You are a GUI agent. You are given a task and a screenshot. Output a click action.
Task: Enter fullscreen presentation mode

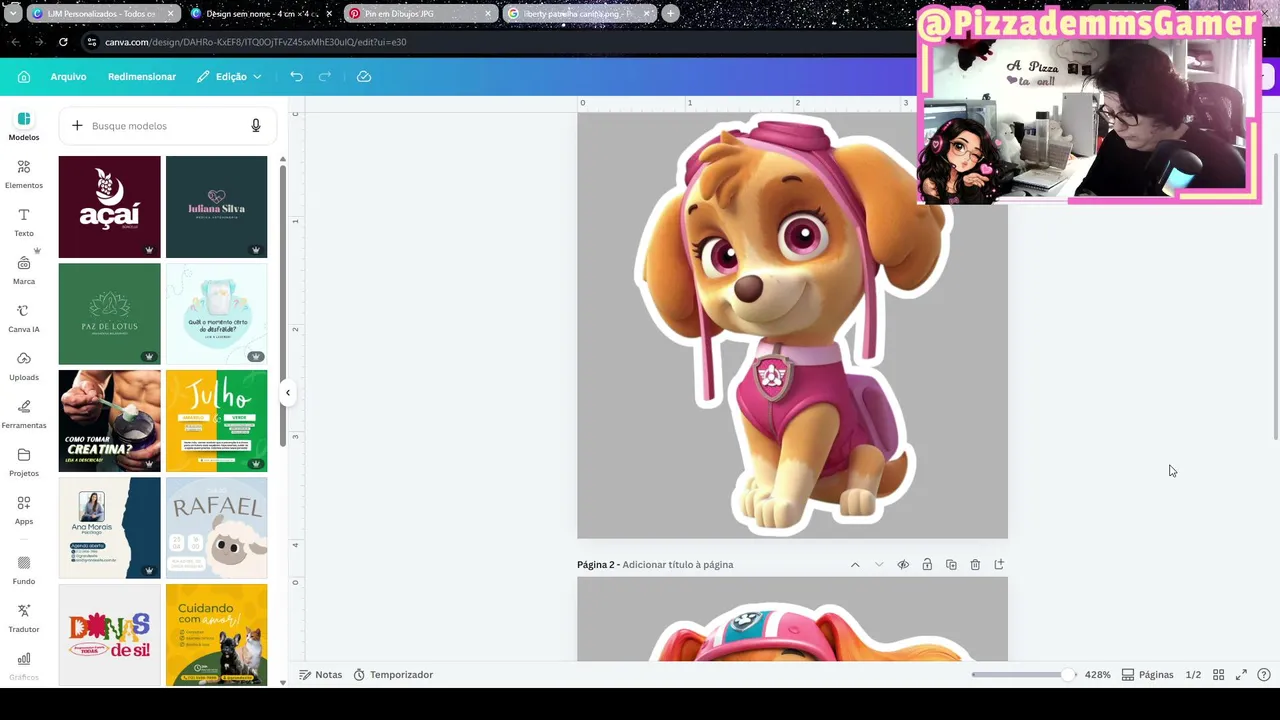pos(1241,675)
